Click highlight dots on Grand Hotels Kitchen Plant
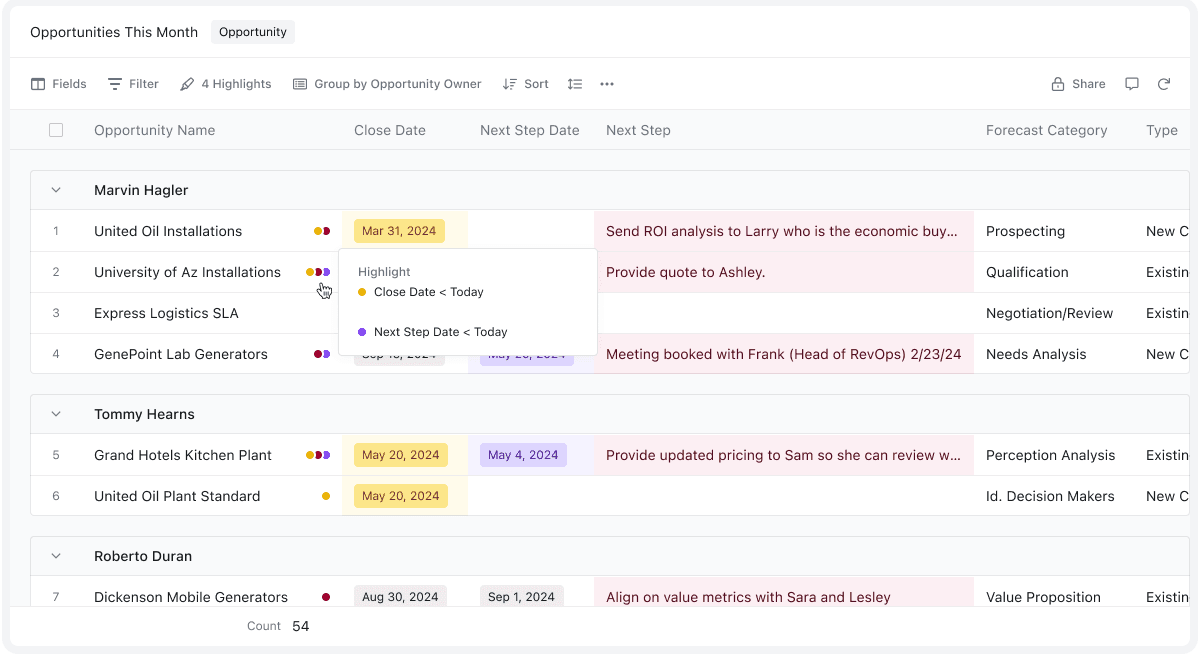Screen dimensions: 1200x656 318,455
